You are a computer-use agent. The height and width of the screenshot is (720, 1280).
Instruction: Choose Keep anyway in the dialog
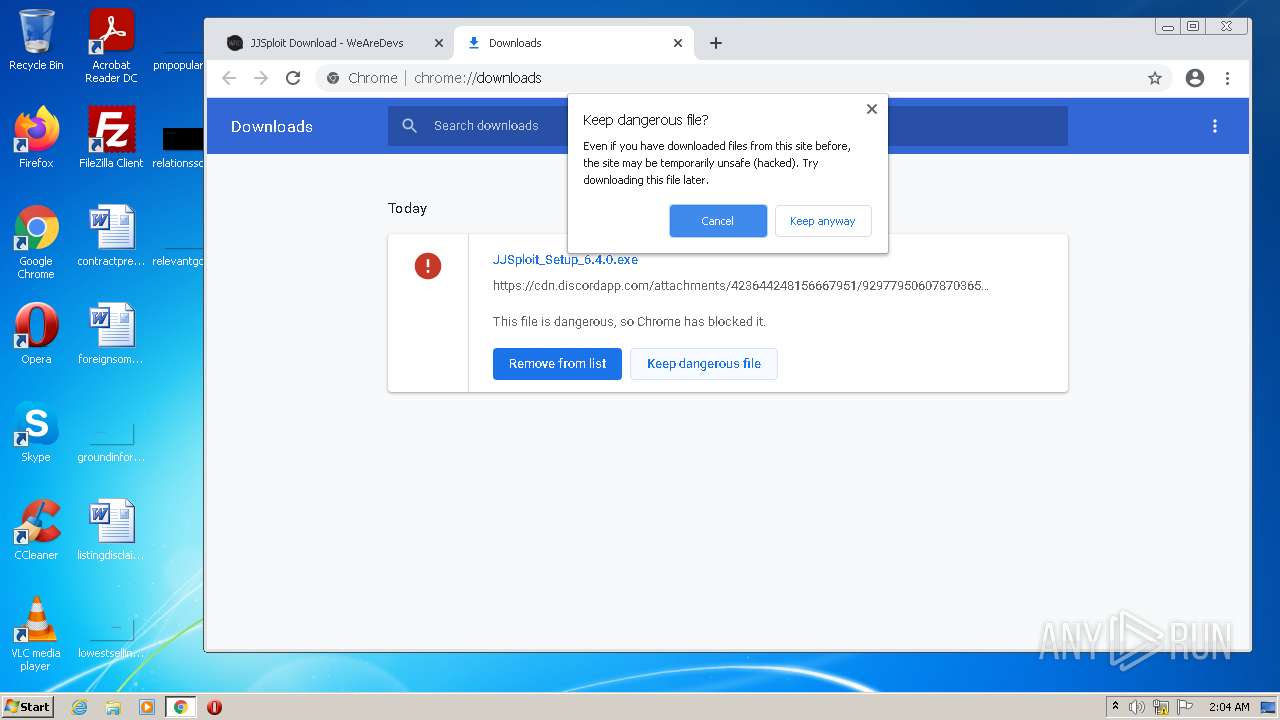tap(823, 221)
